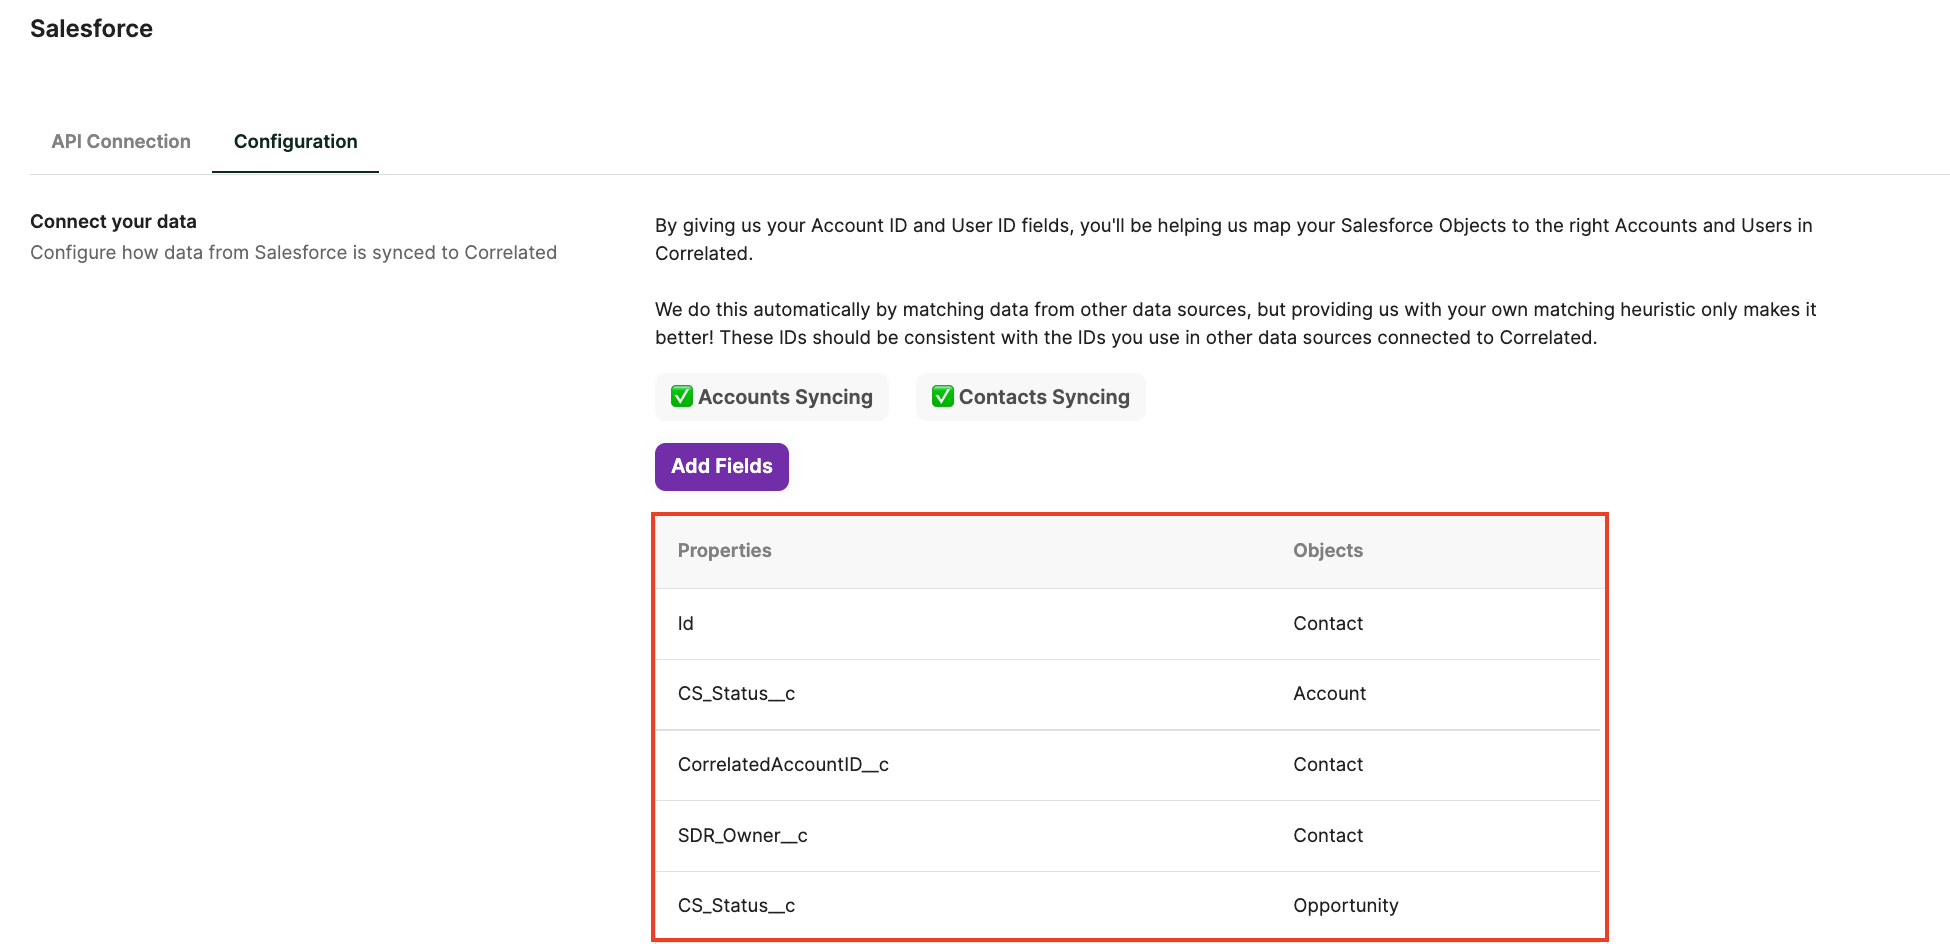The image size is (1950, 944).
Task: Click the Contacts Syncing status badge
Action: [x=1031, y=397]
